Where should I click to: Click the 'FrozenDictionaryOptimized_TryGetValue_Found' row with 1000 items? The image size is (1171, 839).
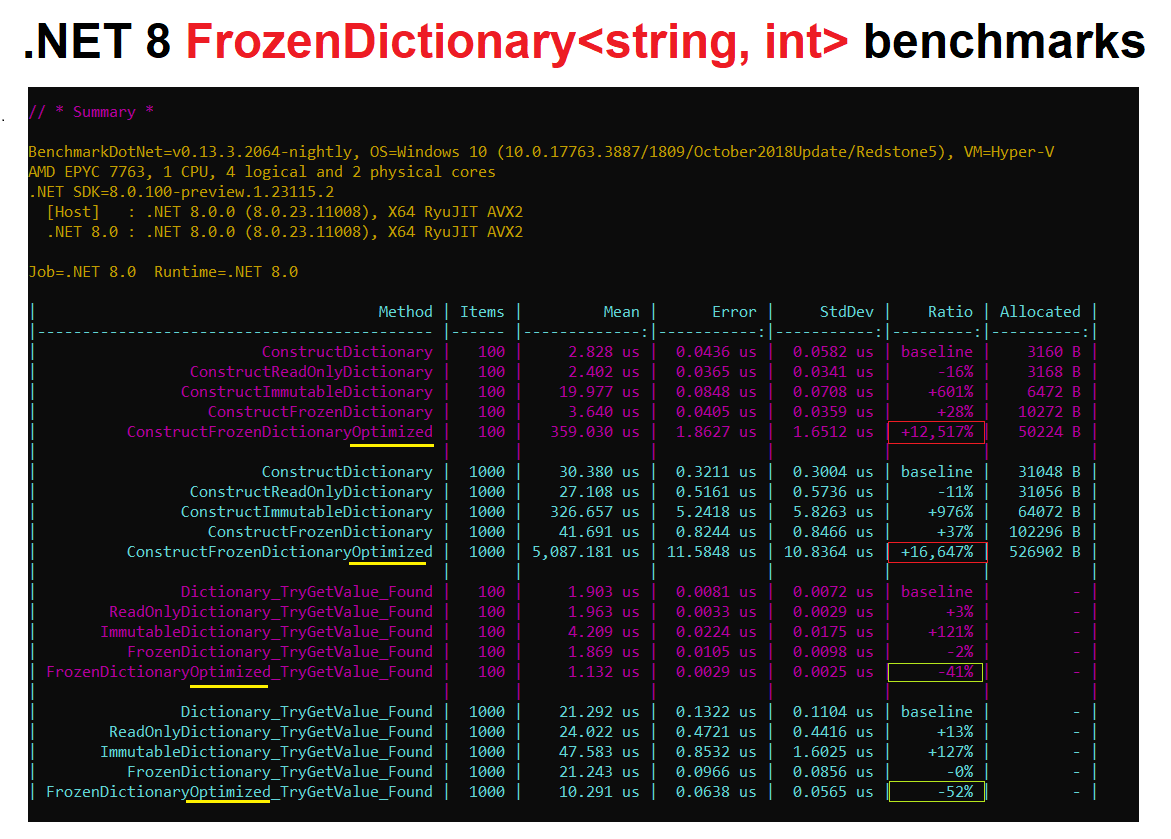coord(563,793)
